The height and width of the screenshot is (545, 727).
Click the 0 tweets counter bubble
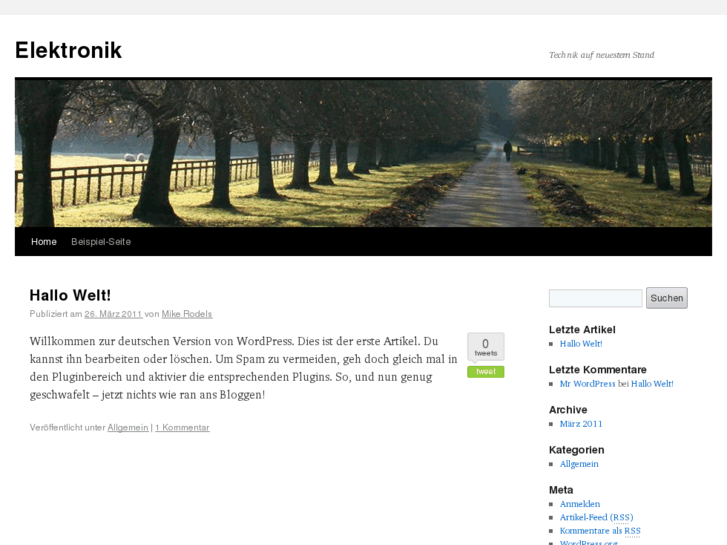pos(485,346)
